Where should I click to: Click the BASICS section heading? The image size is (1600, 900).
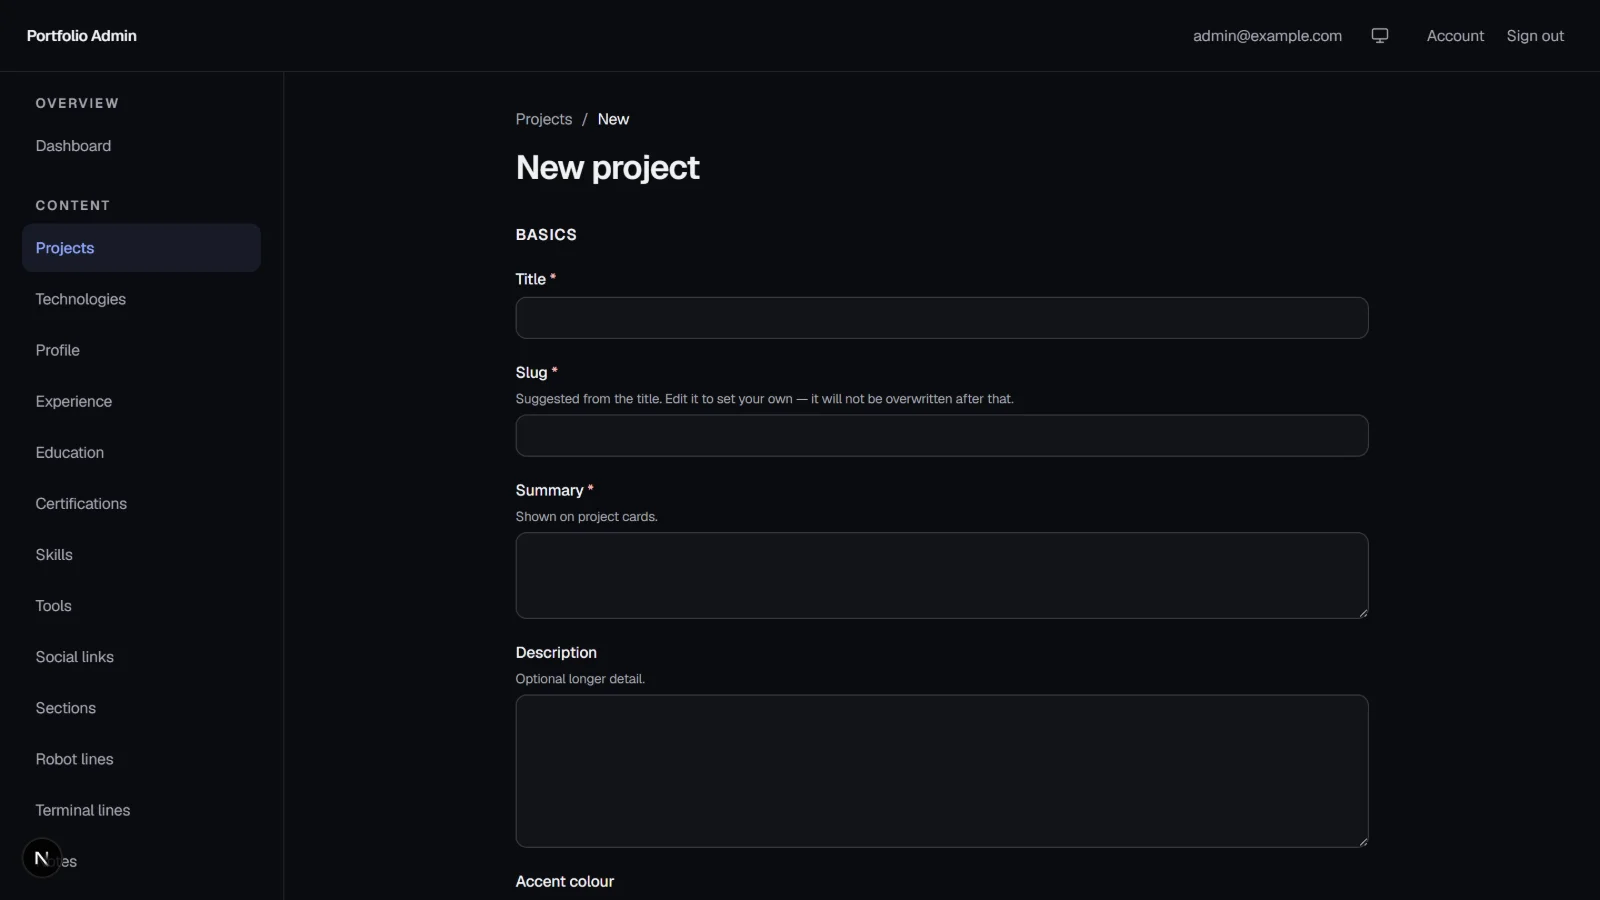point(546,235)
